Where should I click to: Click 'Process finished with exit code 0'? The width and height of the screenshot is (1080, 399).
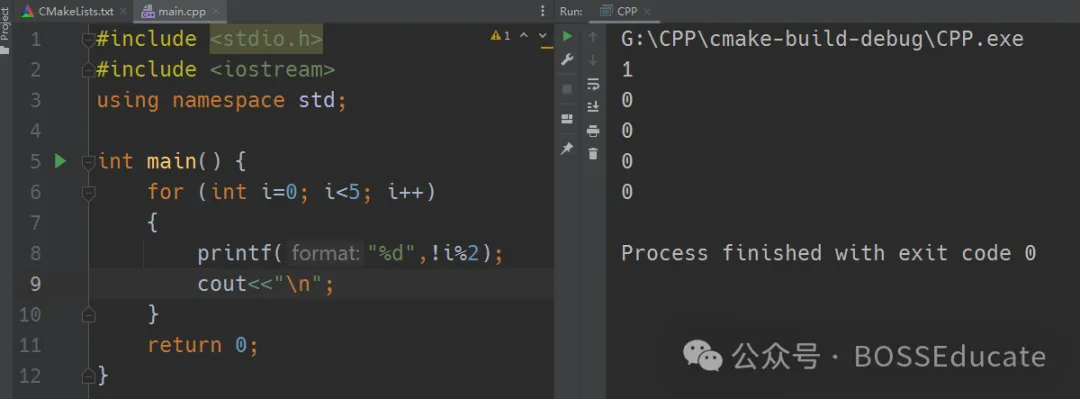[x=829, y=253]
